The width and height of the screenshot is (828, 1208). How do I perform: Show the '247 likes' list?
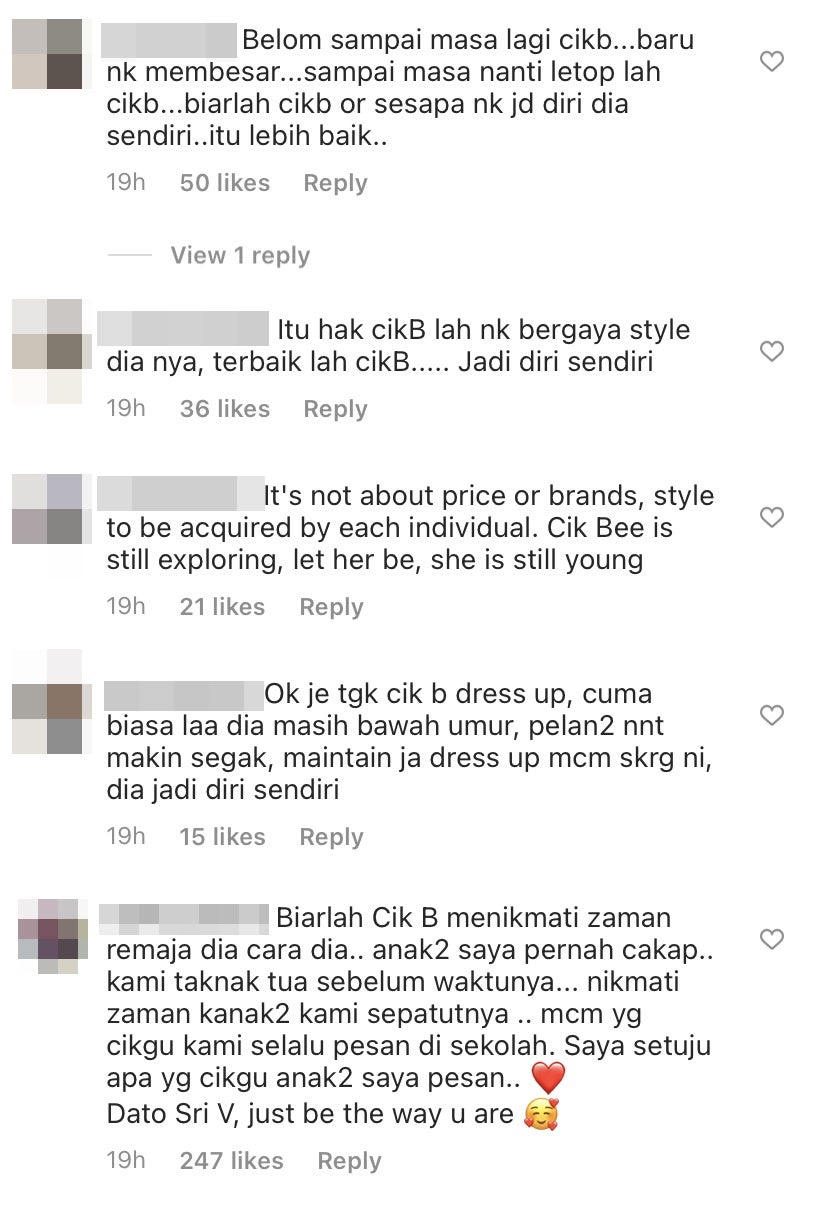click(232, 1161)
